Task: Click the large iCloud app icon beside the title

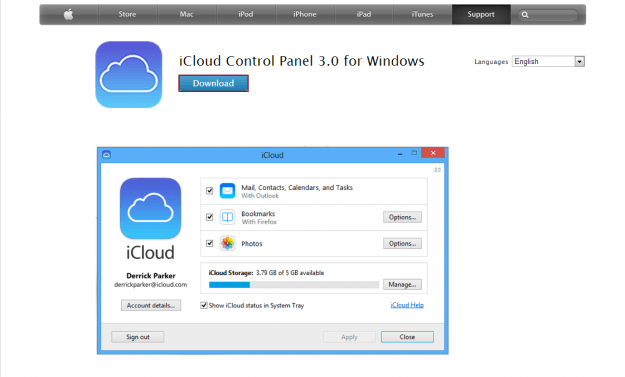Action: (x=129, y=75)
